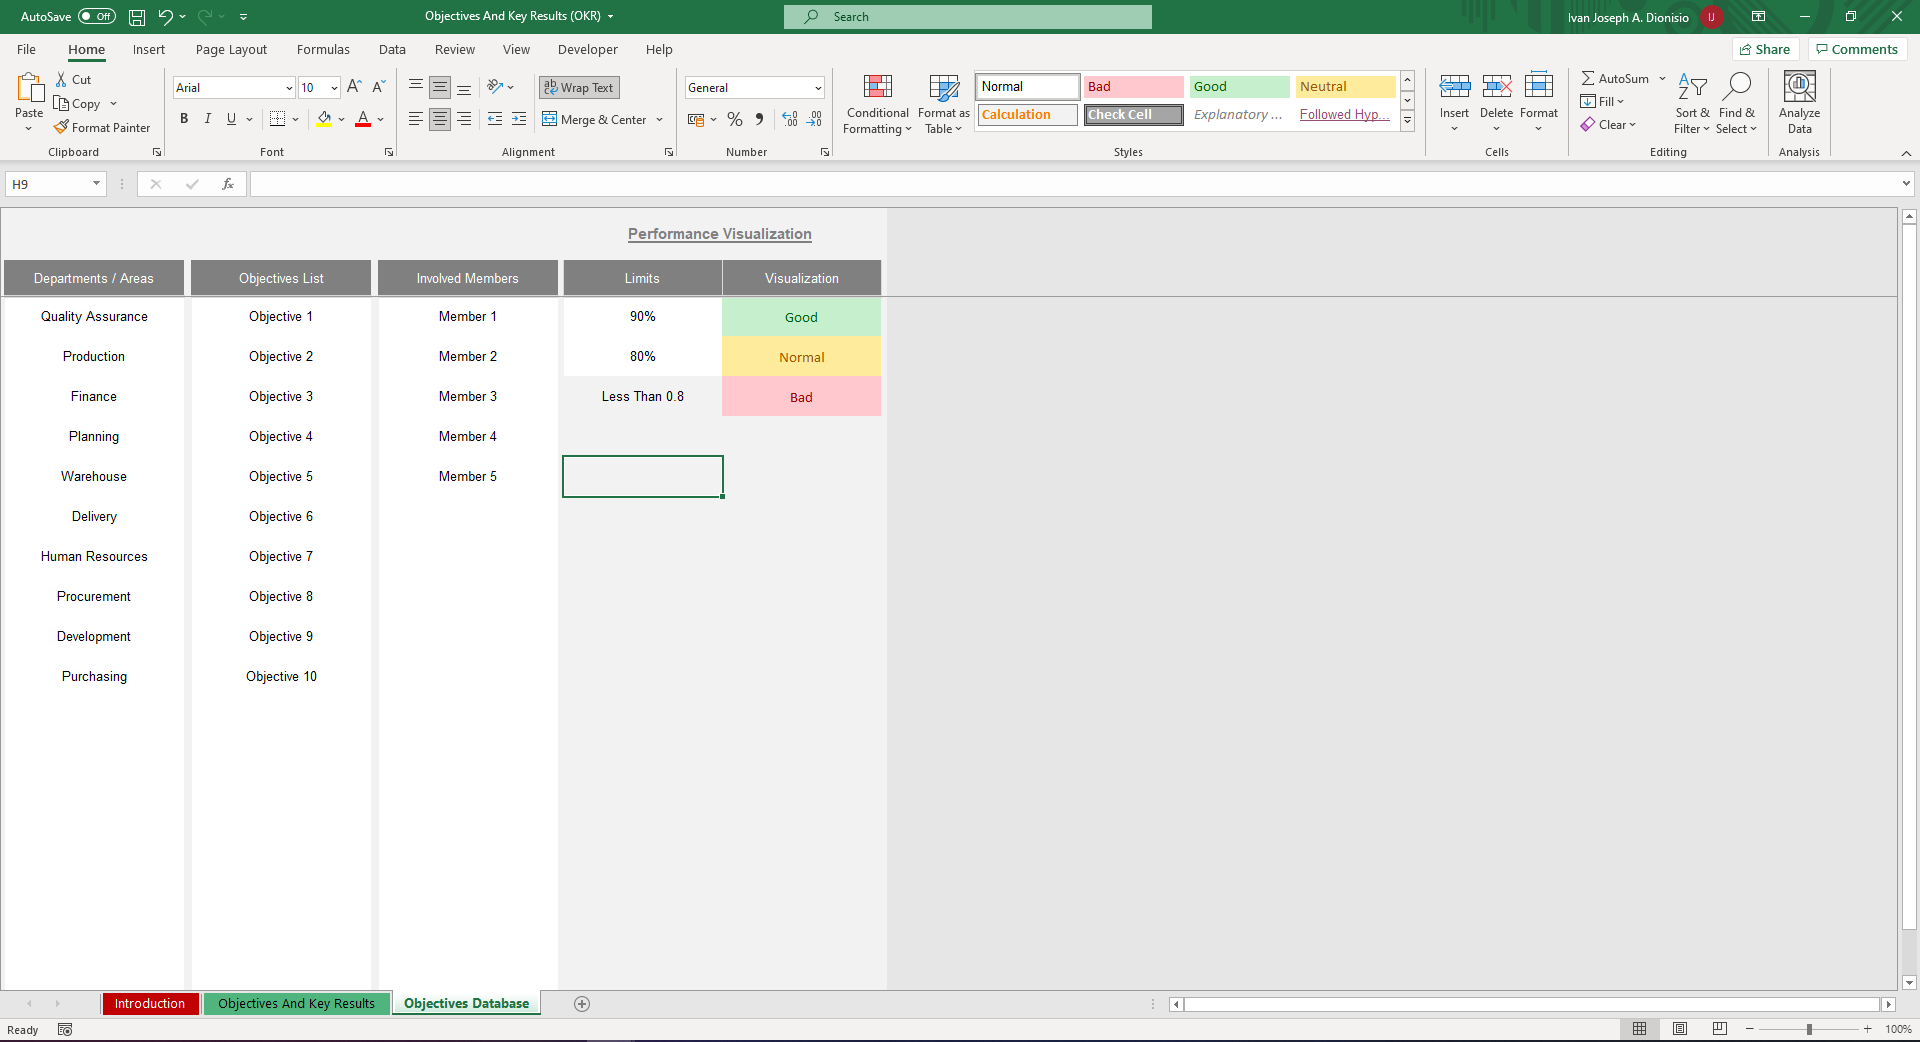Collapse the ribbon

tap(1906, 153)
